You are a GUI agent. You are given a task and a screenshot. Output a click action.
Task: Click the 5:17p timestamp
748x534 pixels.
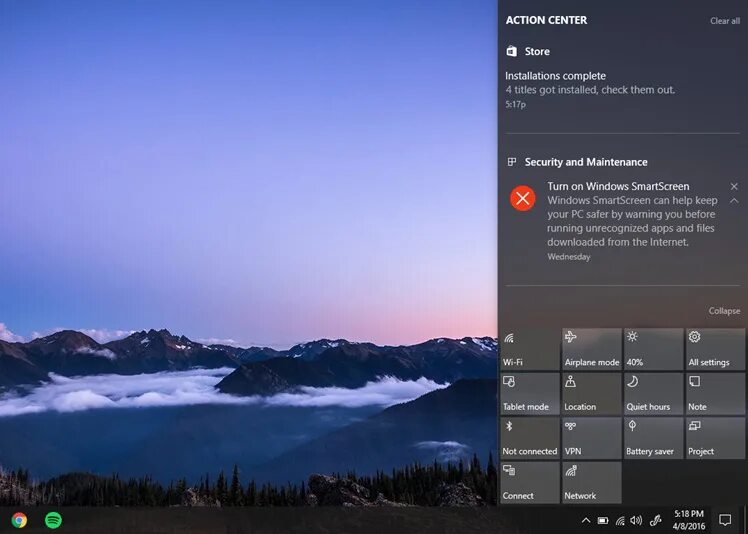pos(515,105)
